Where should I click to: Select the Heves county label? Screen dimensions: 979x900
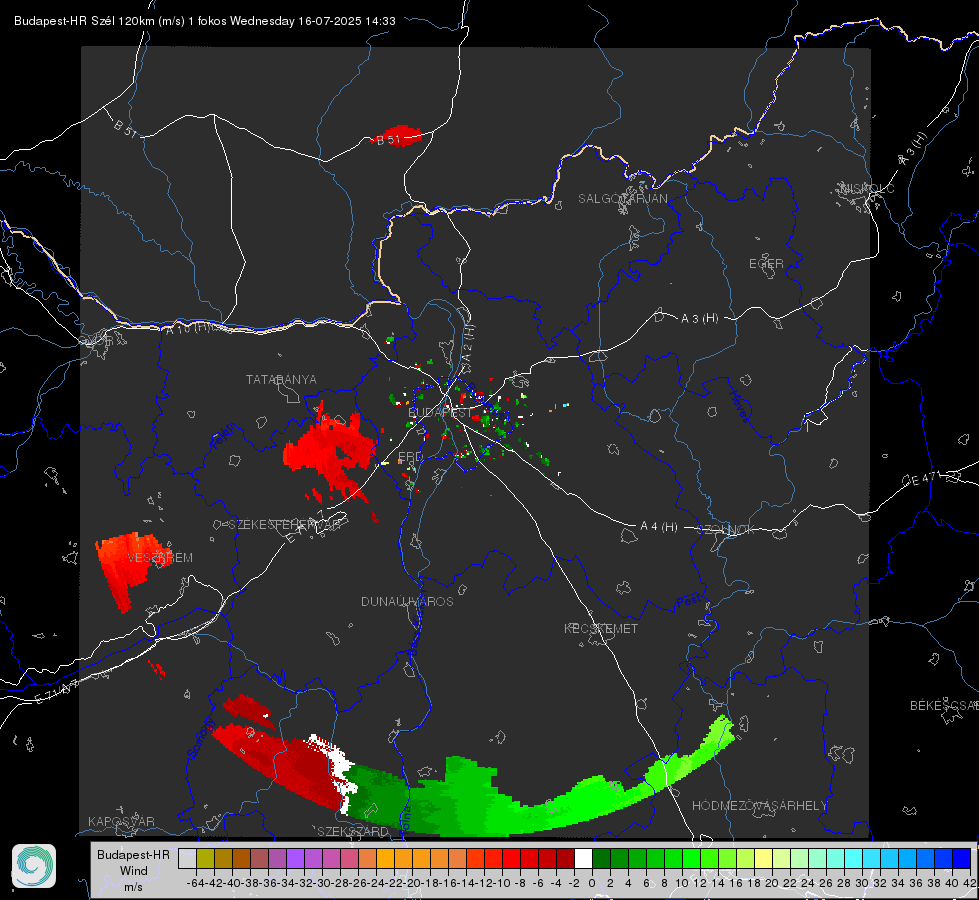[x=739, y=406]
